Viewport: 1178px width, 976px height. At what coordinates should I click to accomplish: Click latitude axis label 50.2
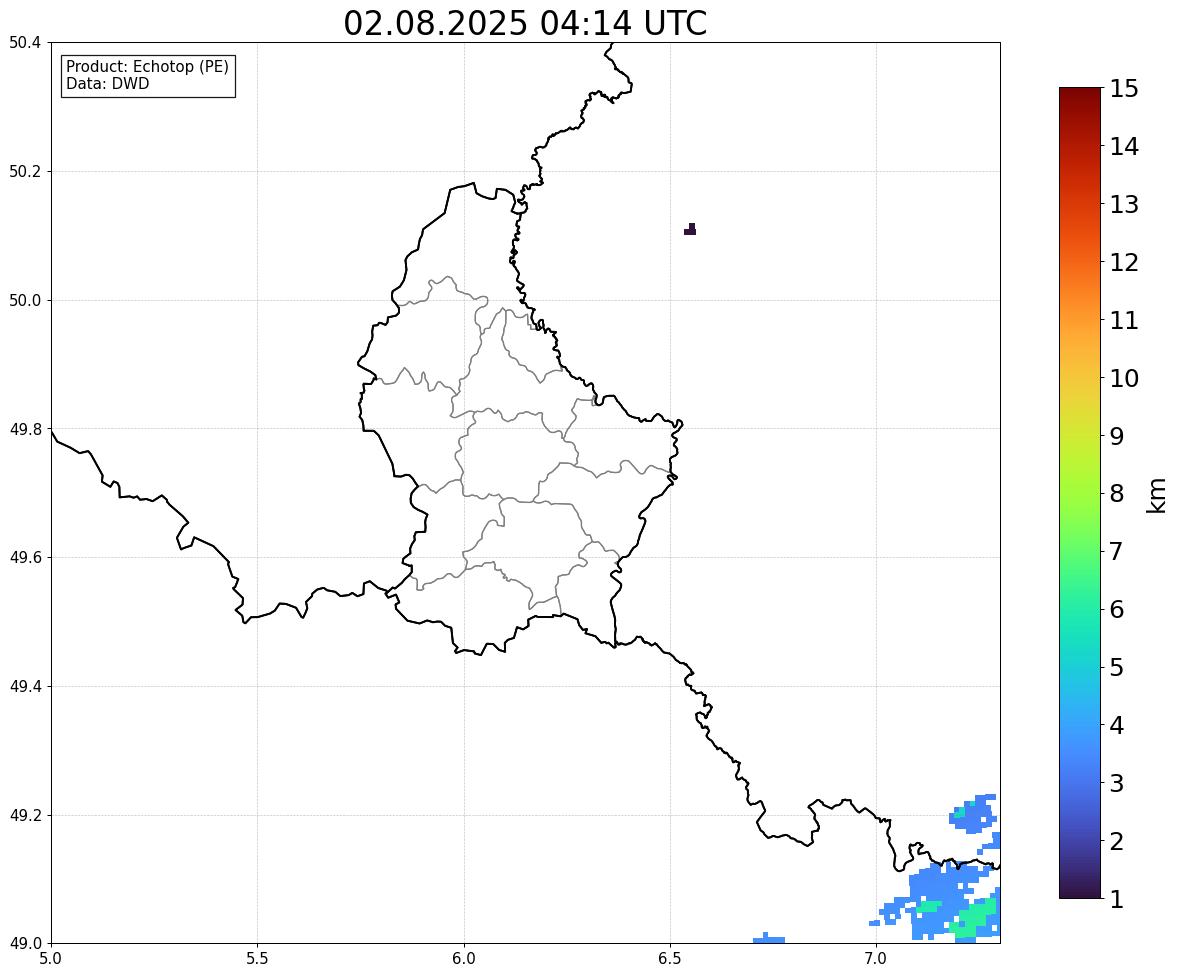point(25,171)
